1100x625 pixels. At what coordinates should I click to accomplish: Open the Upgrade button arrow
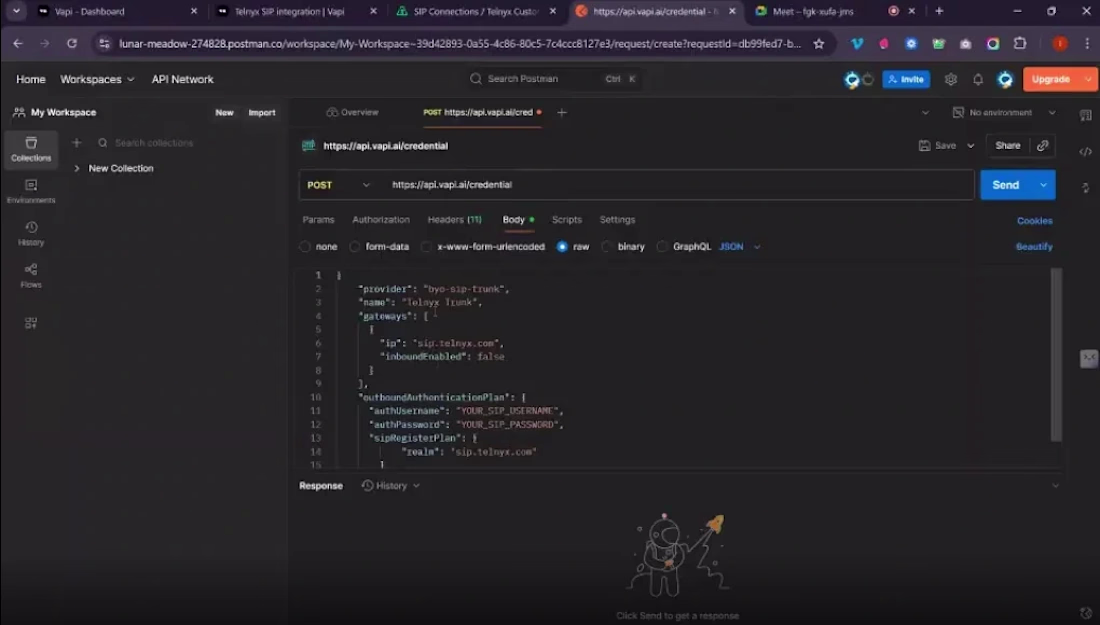[x=1088, y=79]
